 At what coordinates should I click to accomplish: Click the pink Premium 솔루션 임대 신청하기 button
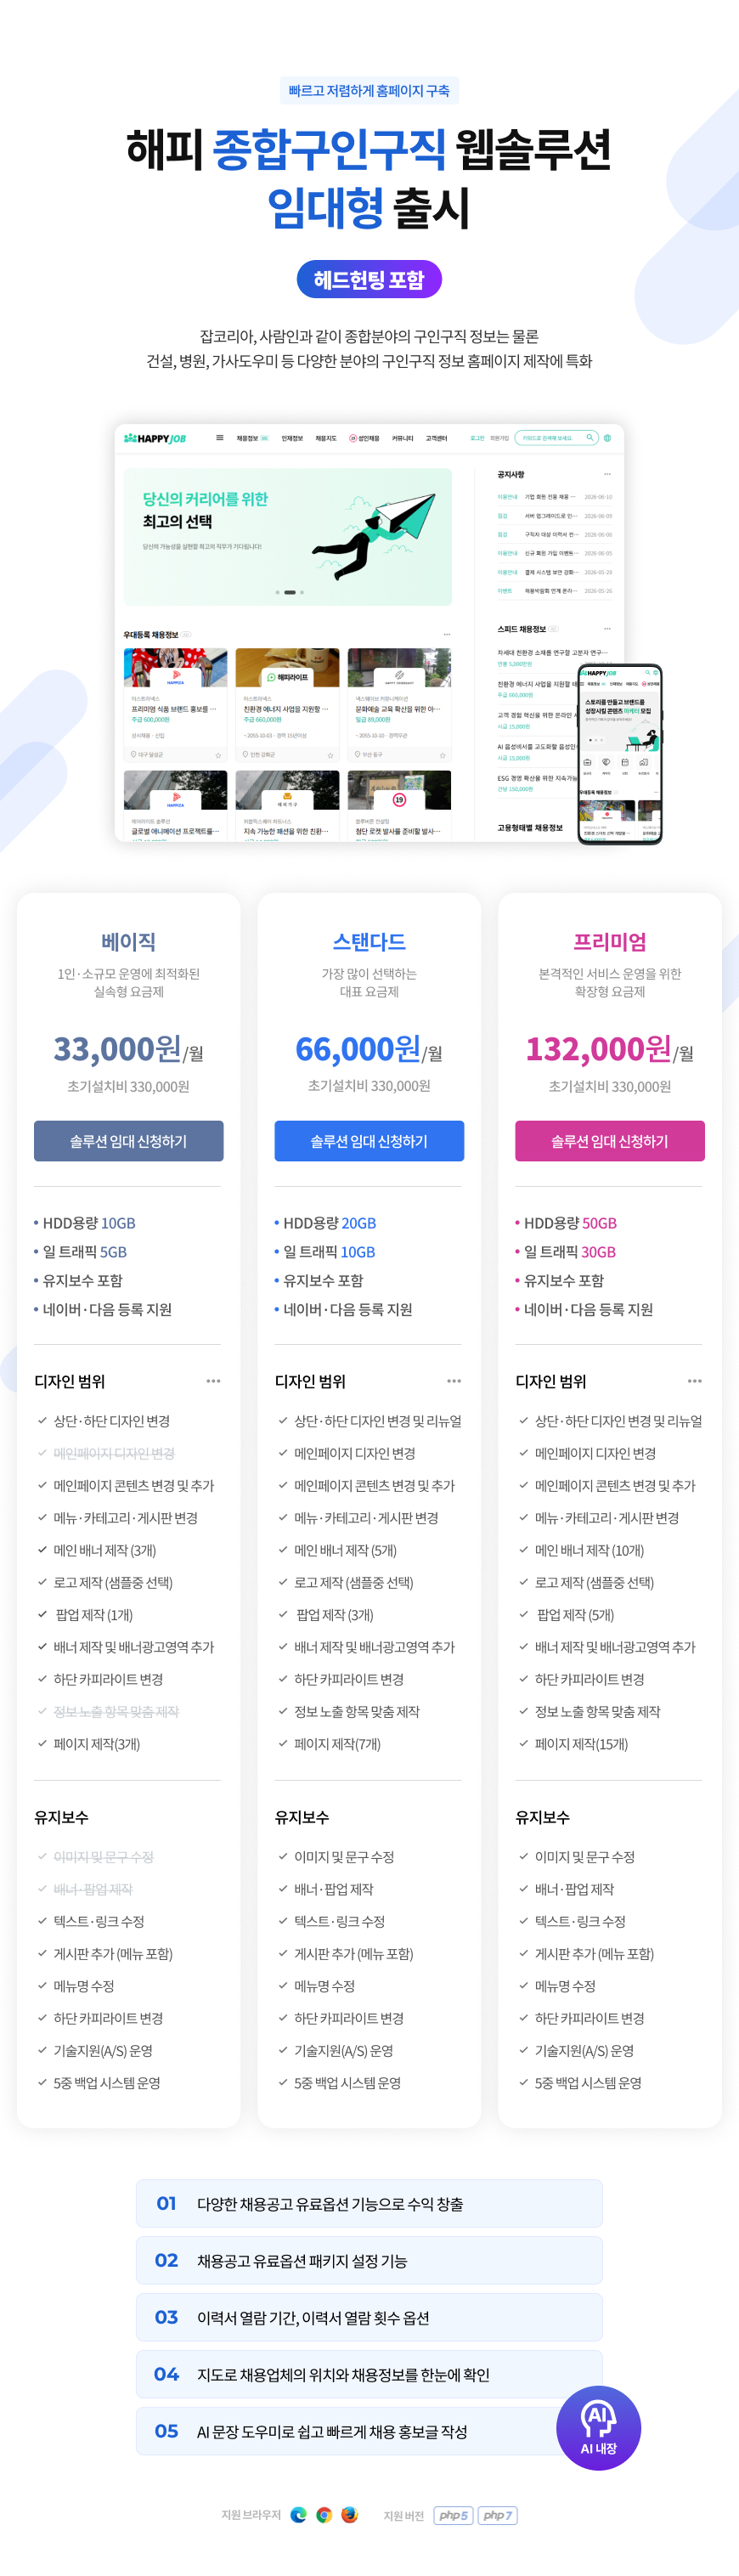[x=610, y=1140]
